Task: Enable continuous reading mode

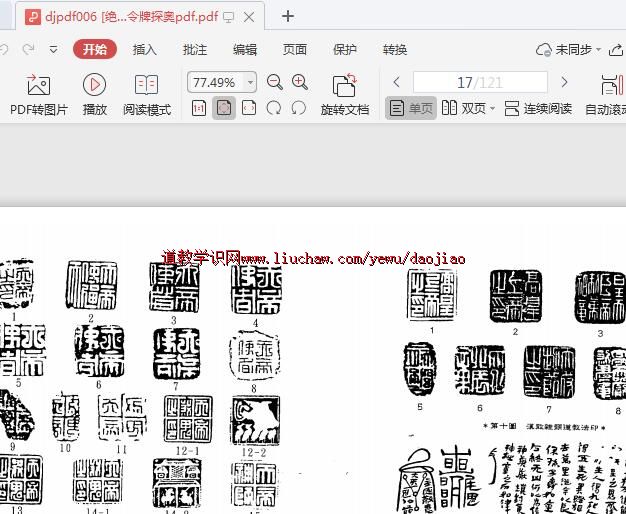Action: point(538,108)
